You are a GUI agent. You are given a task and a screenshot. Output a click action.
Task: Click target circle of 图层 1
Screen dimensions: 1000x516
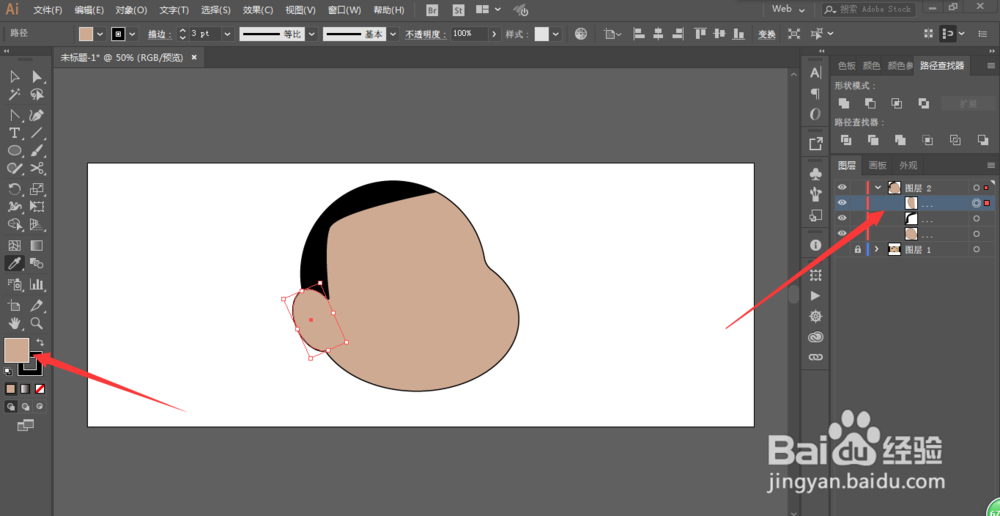tap(976, 249)
